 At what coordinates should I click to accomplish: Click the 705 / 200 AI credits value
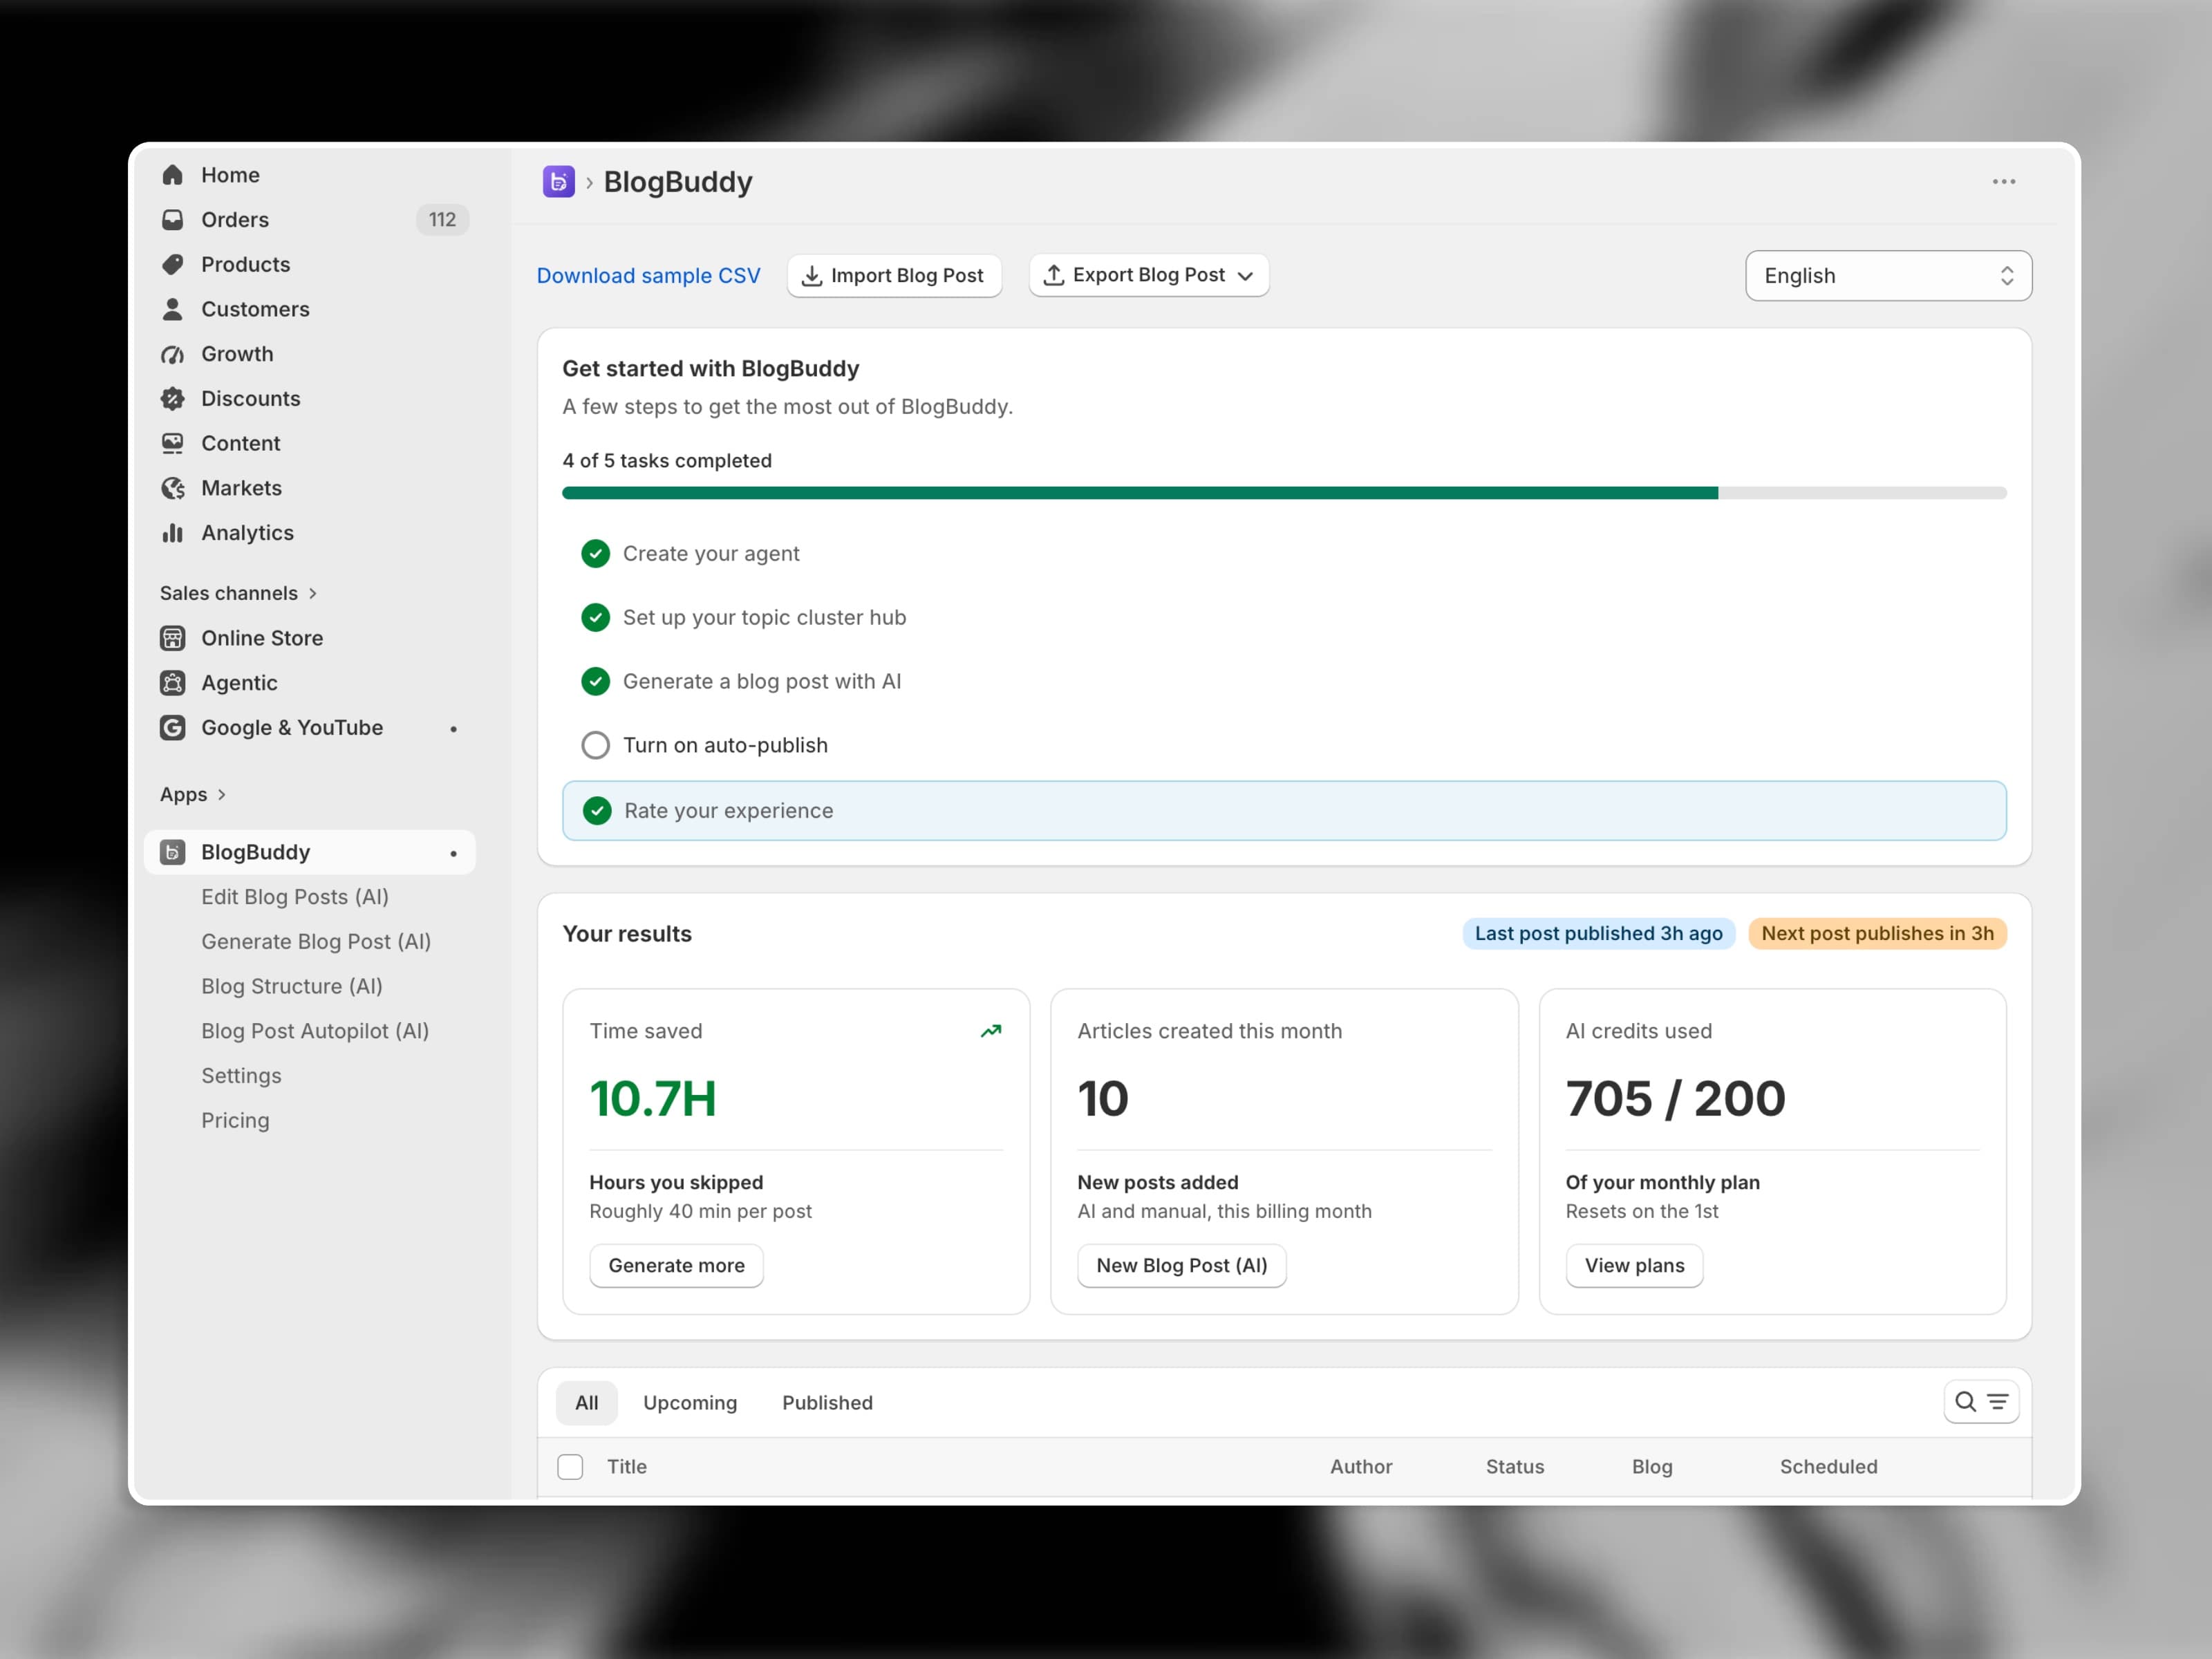tap(1675, 1099)
